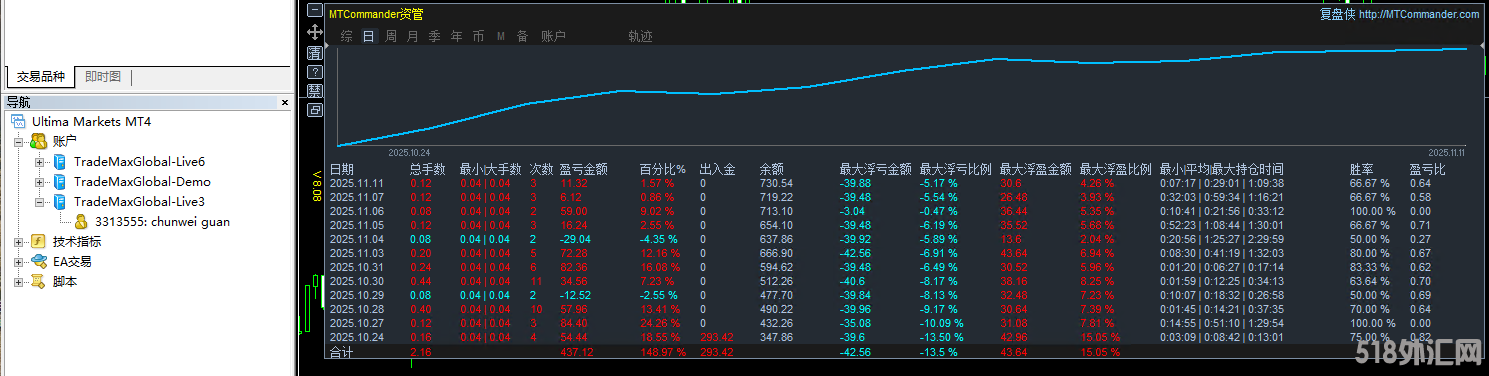Select the 综 summary period tab
This screenshot has height=376, width=1489.
[x=346, y=36]
